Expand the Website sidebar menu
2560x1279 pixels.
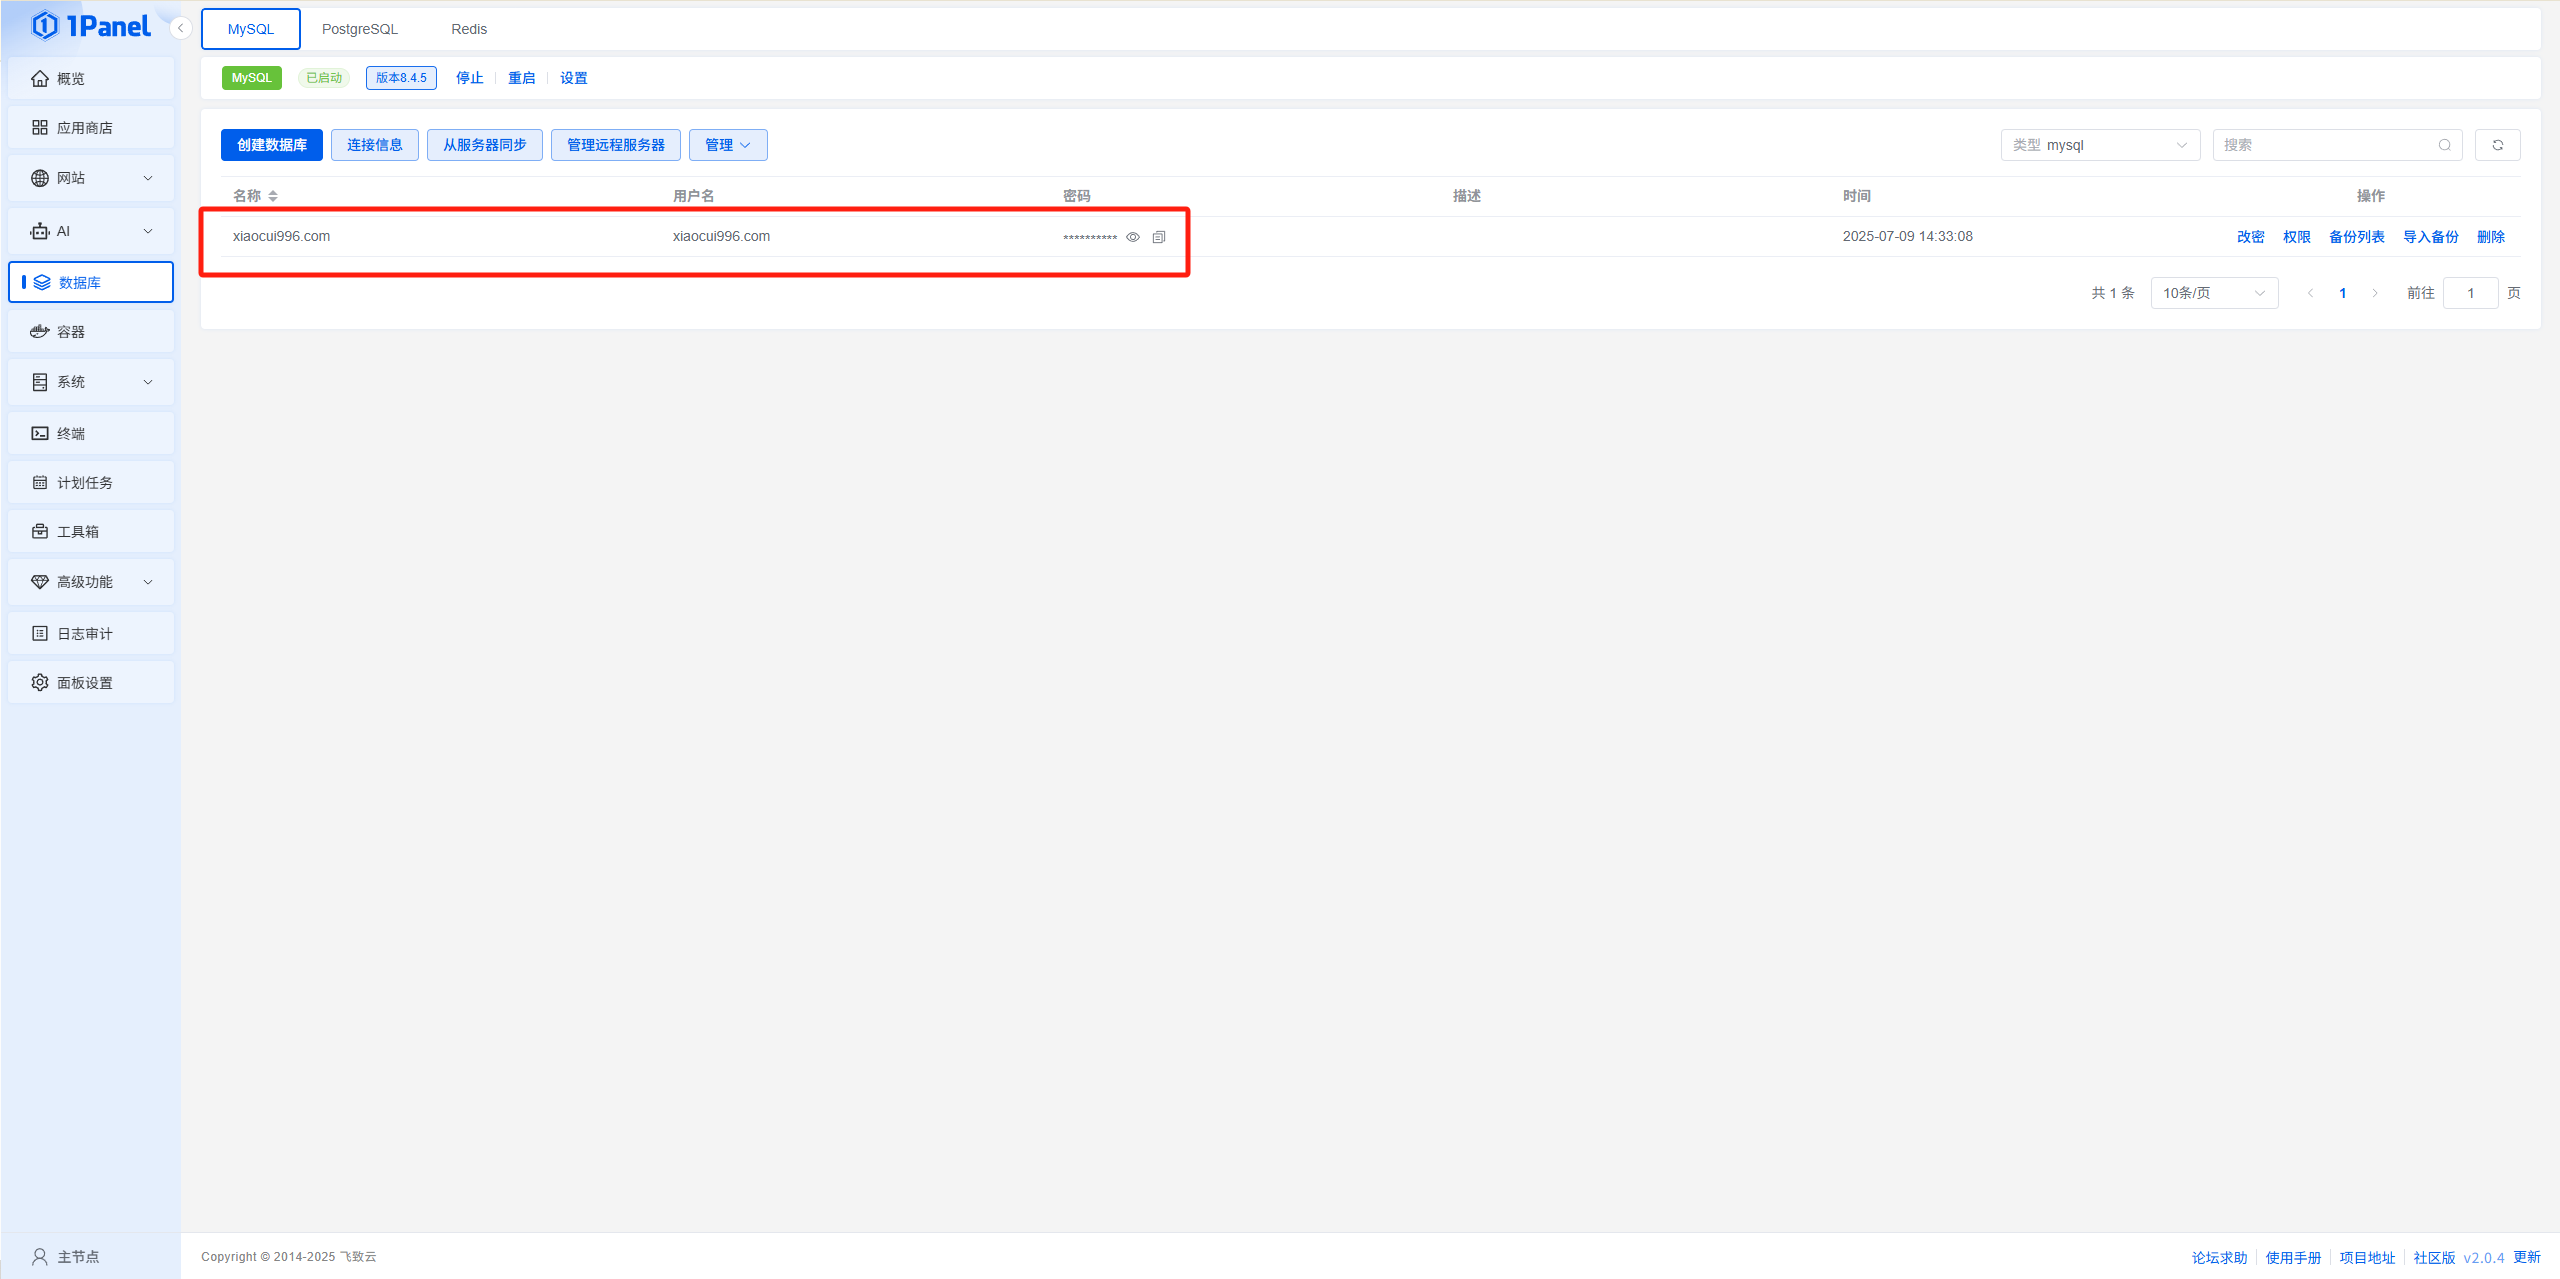[x=90, y=177]
